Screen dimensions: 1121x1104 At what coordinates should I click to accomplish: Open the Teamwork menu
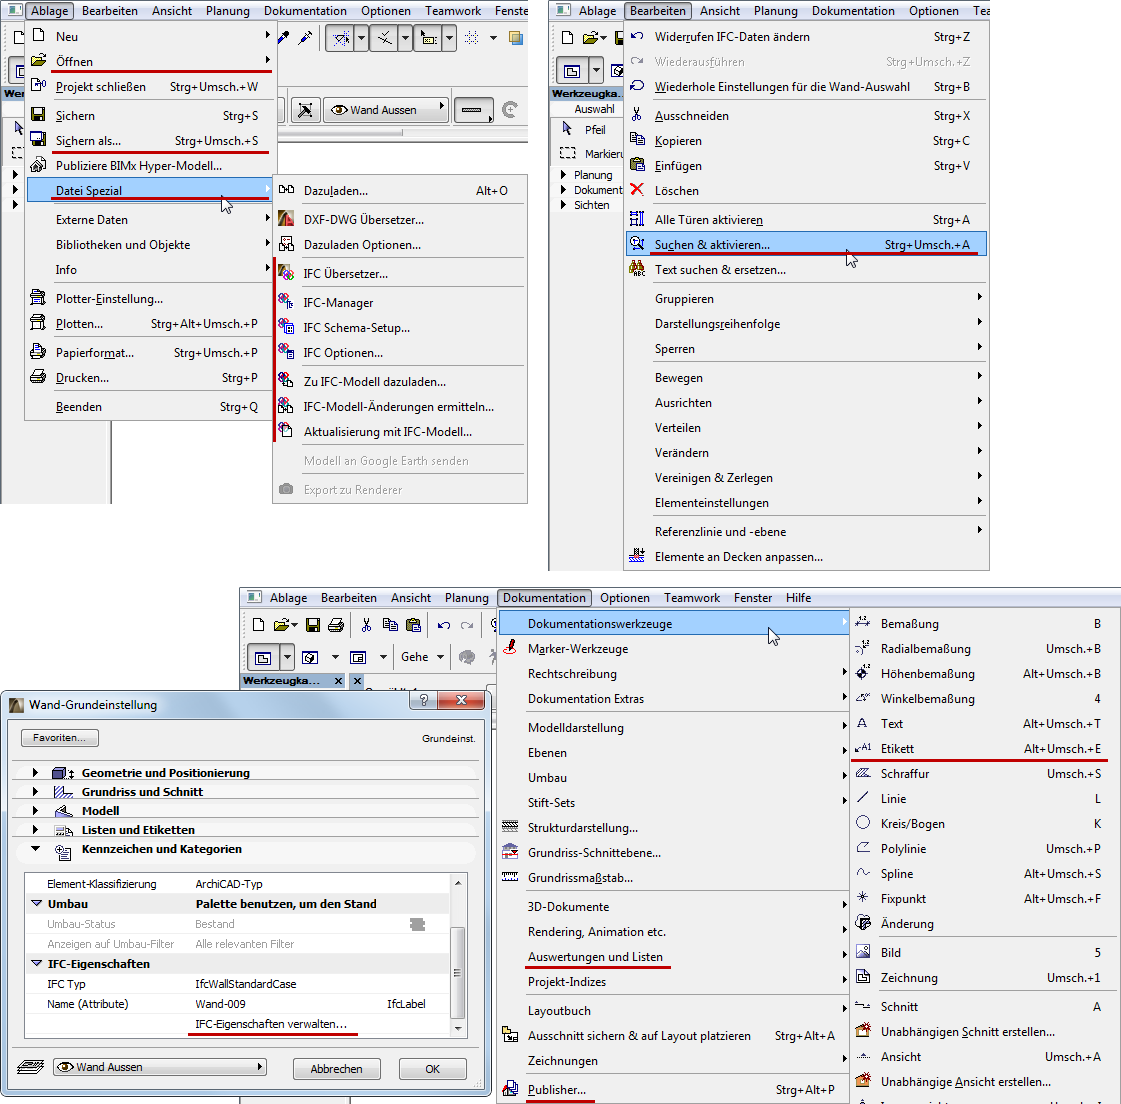(691, 597)
